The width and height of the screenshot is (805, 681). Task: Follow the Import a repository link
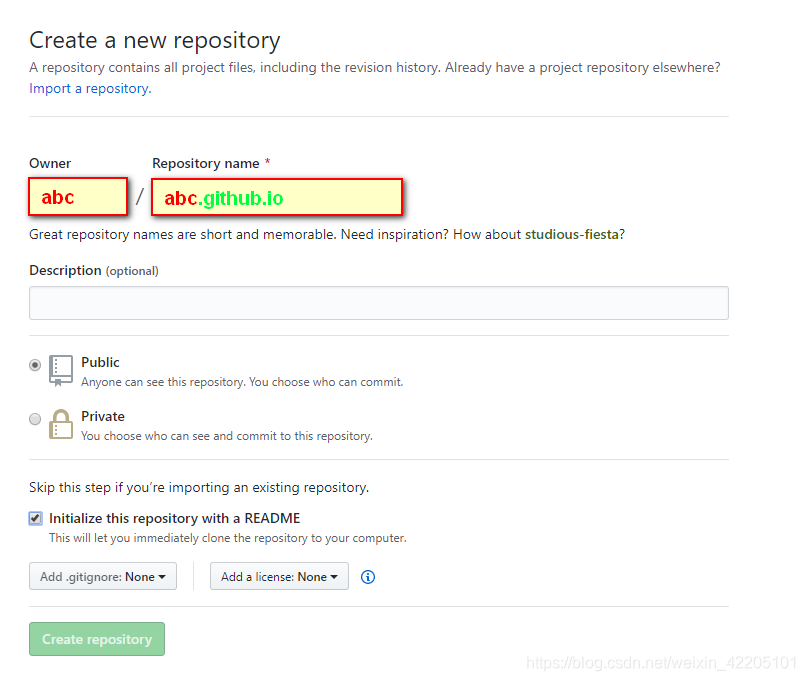[90, 88]
